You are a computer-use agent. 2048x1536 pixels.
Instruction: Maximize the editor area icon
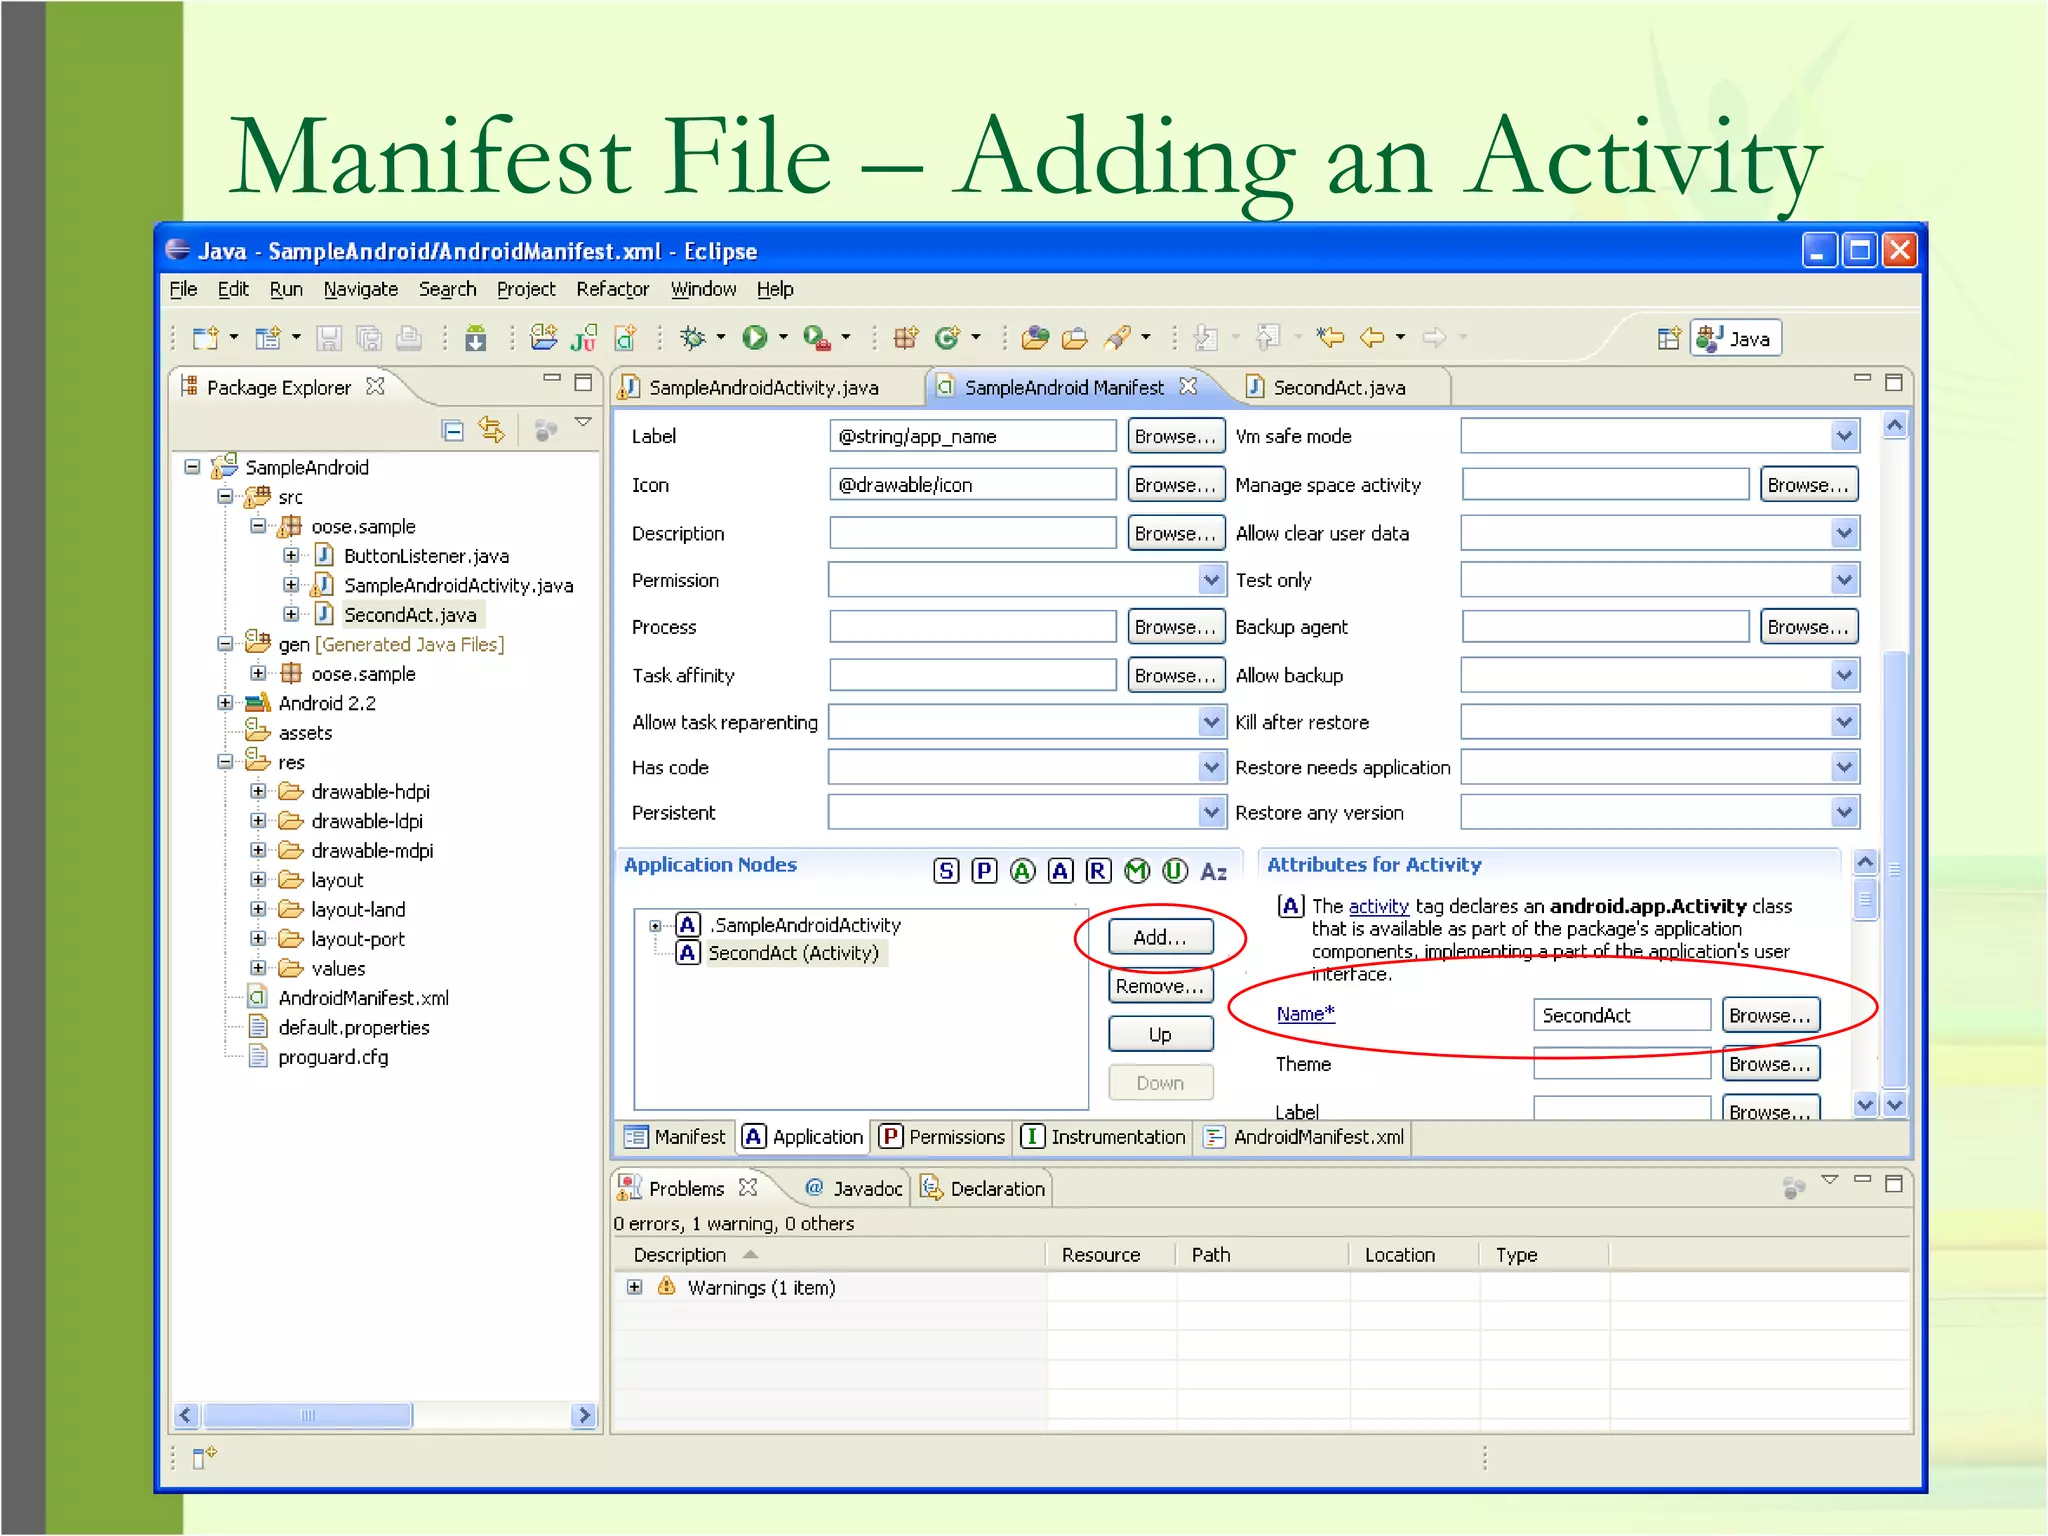point(1893,382)
